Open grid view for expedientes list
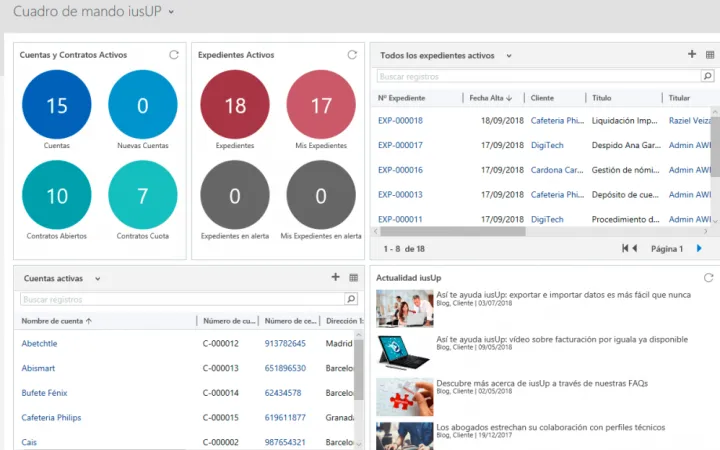The image size is (720, 450). coord(710,55)
